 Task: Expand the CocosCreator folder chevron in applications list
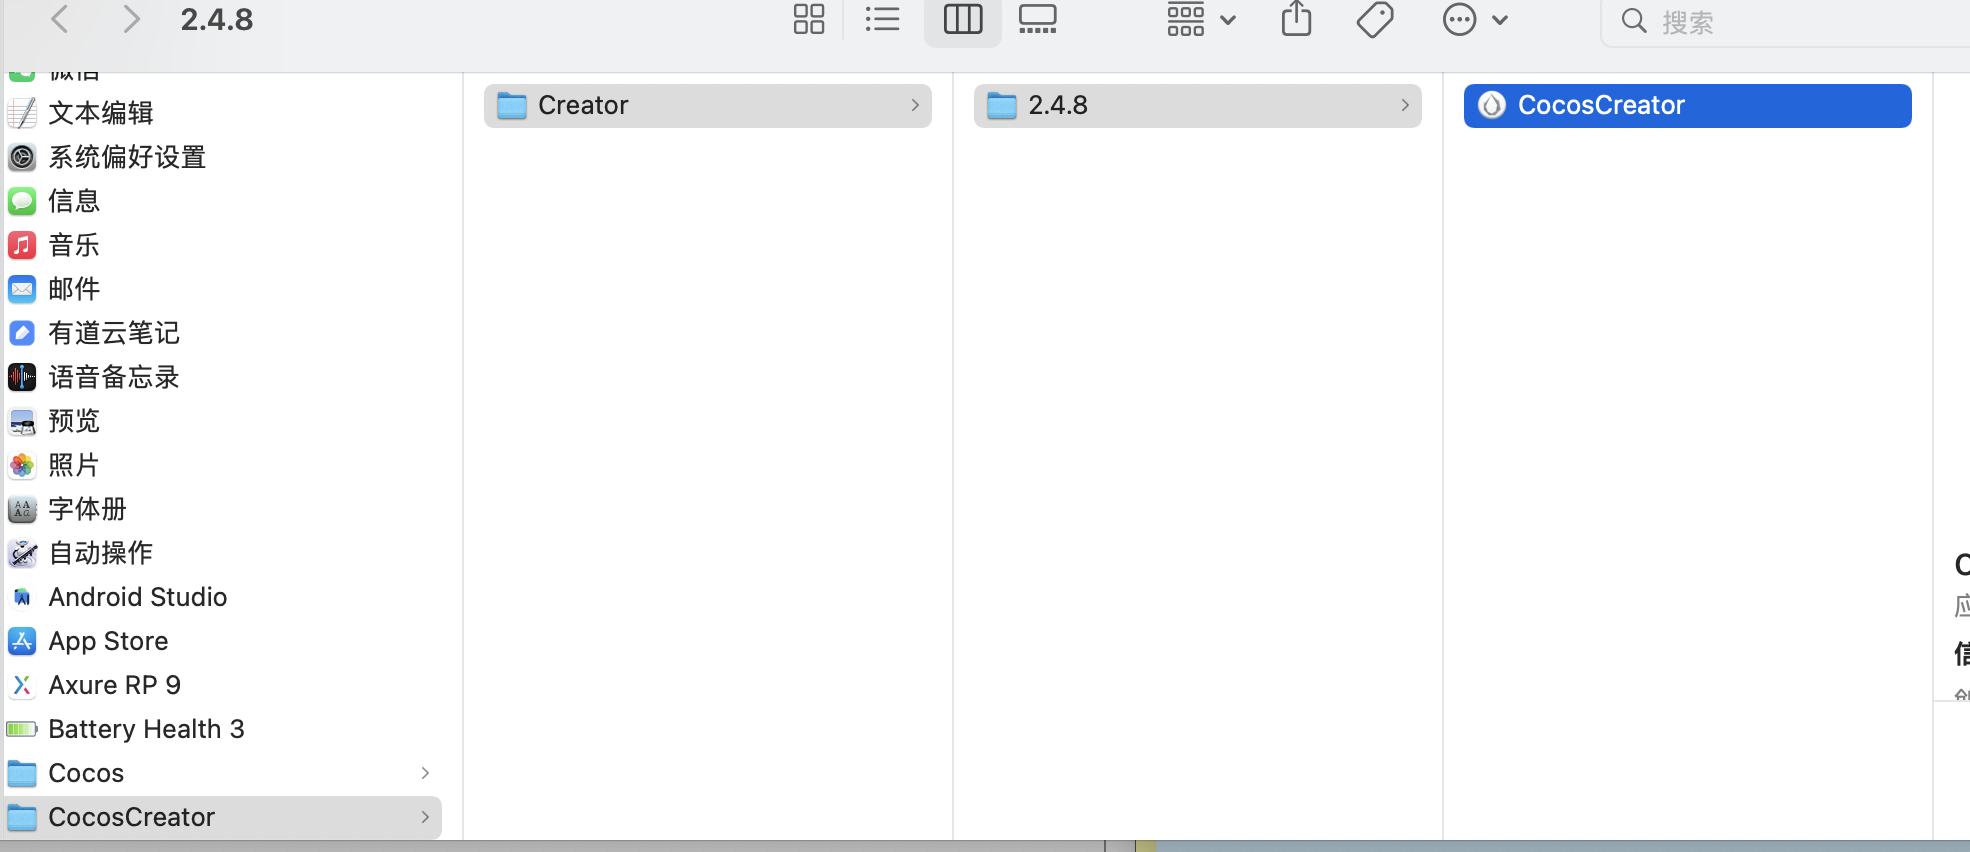click(x=425, y=817)
